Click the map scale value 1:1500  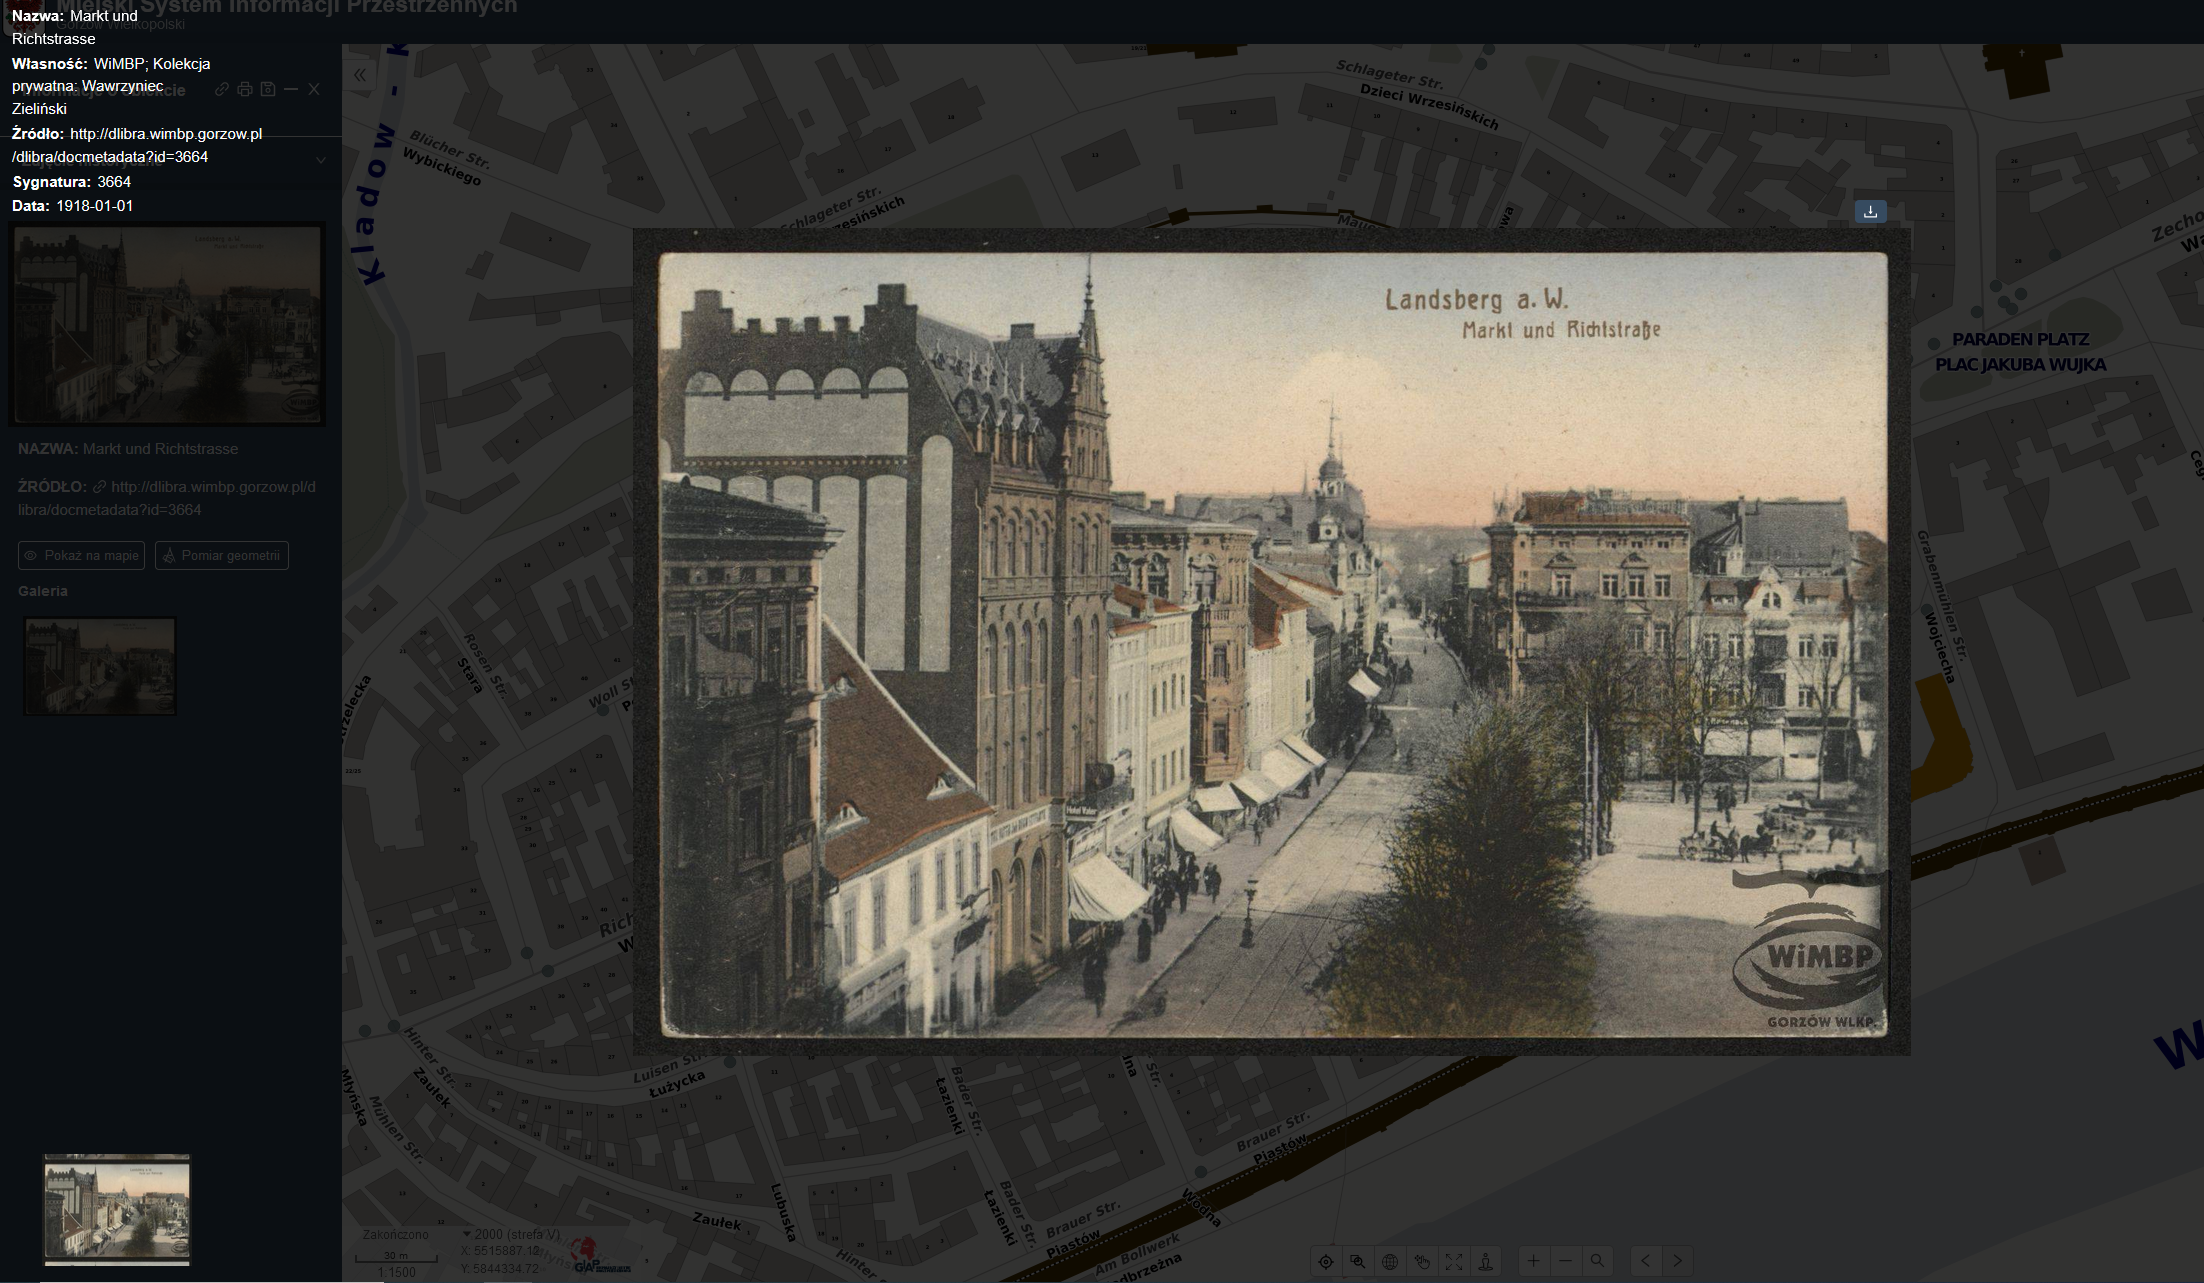pyautogui.click(x=396, y=1272)
